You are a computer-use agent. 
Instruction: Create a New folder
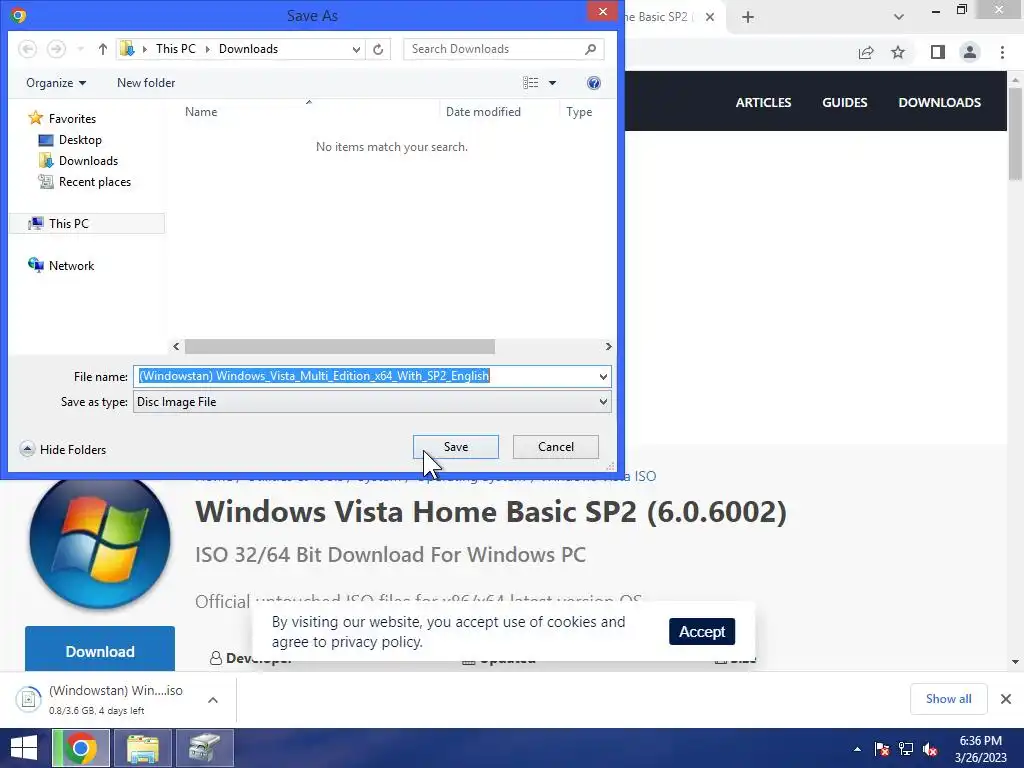146,83
